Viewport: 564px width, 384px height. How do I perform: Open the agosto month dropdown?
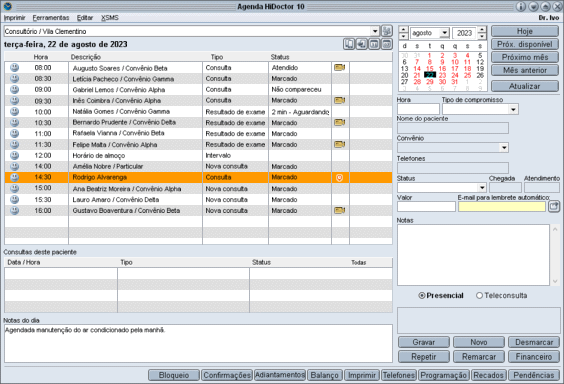pyautogui.click(x=445, y=33)
